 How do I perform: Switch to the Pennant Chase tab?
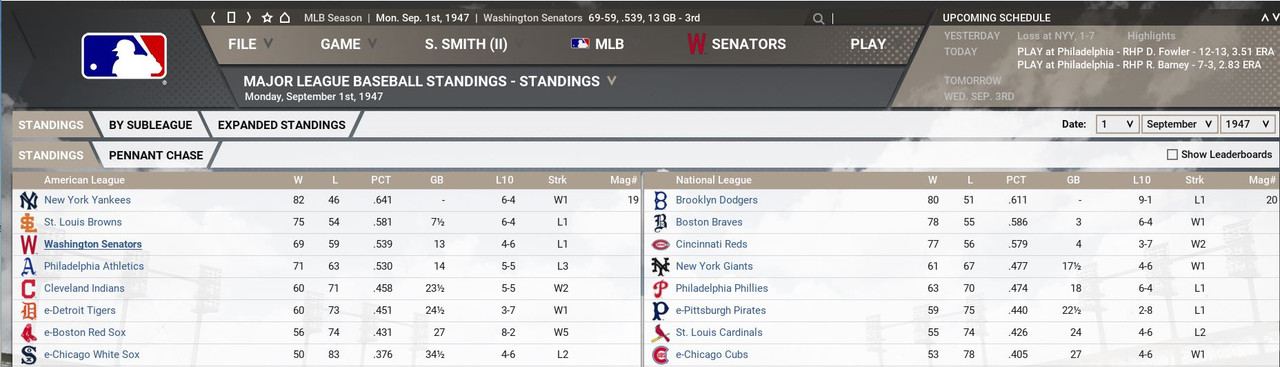(x=156, y=155)
